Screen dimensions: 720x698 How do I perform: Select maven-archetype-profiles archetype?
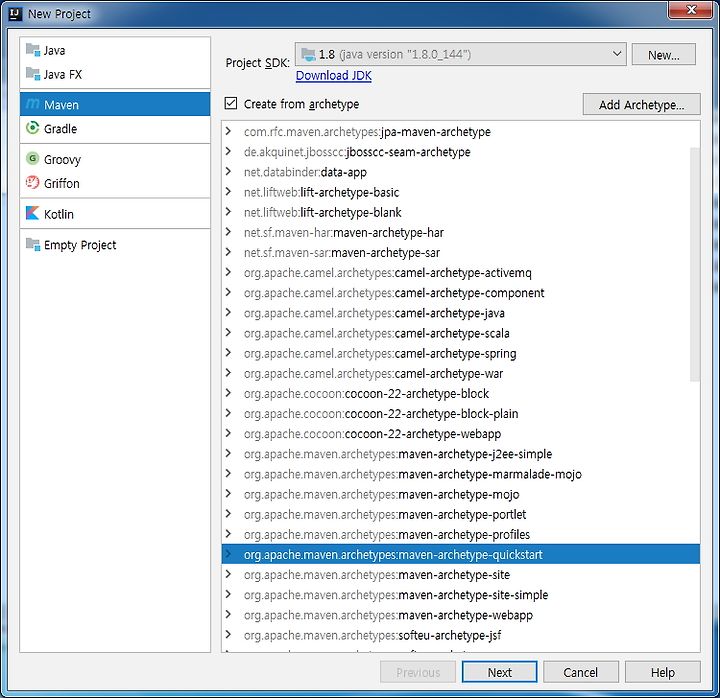pyautogui.click(x=461, y=535)
